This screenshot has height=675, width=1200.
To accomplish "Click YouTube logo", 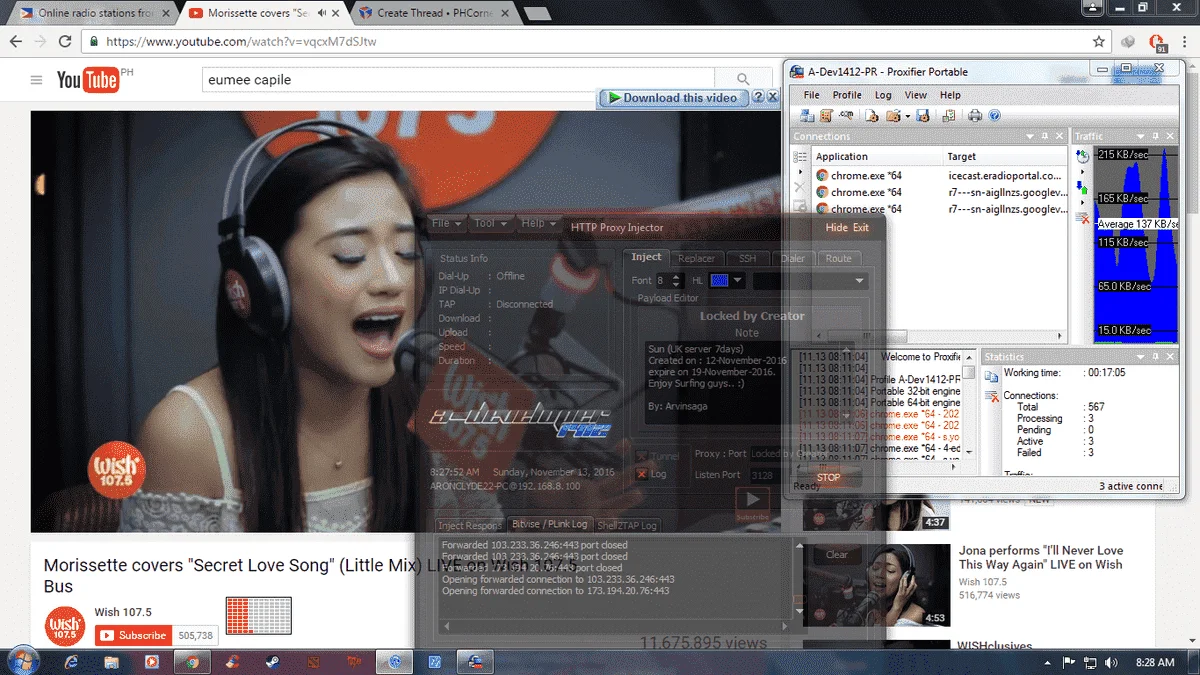I will [88, 80].
